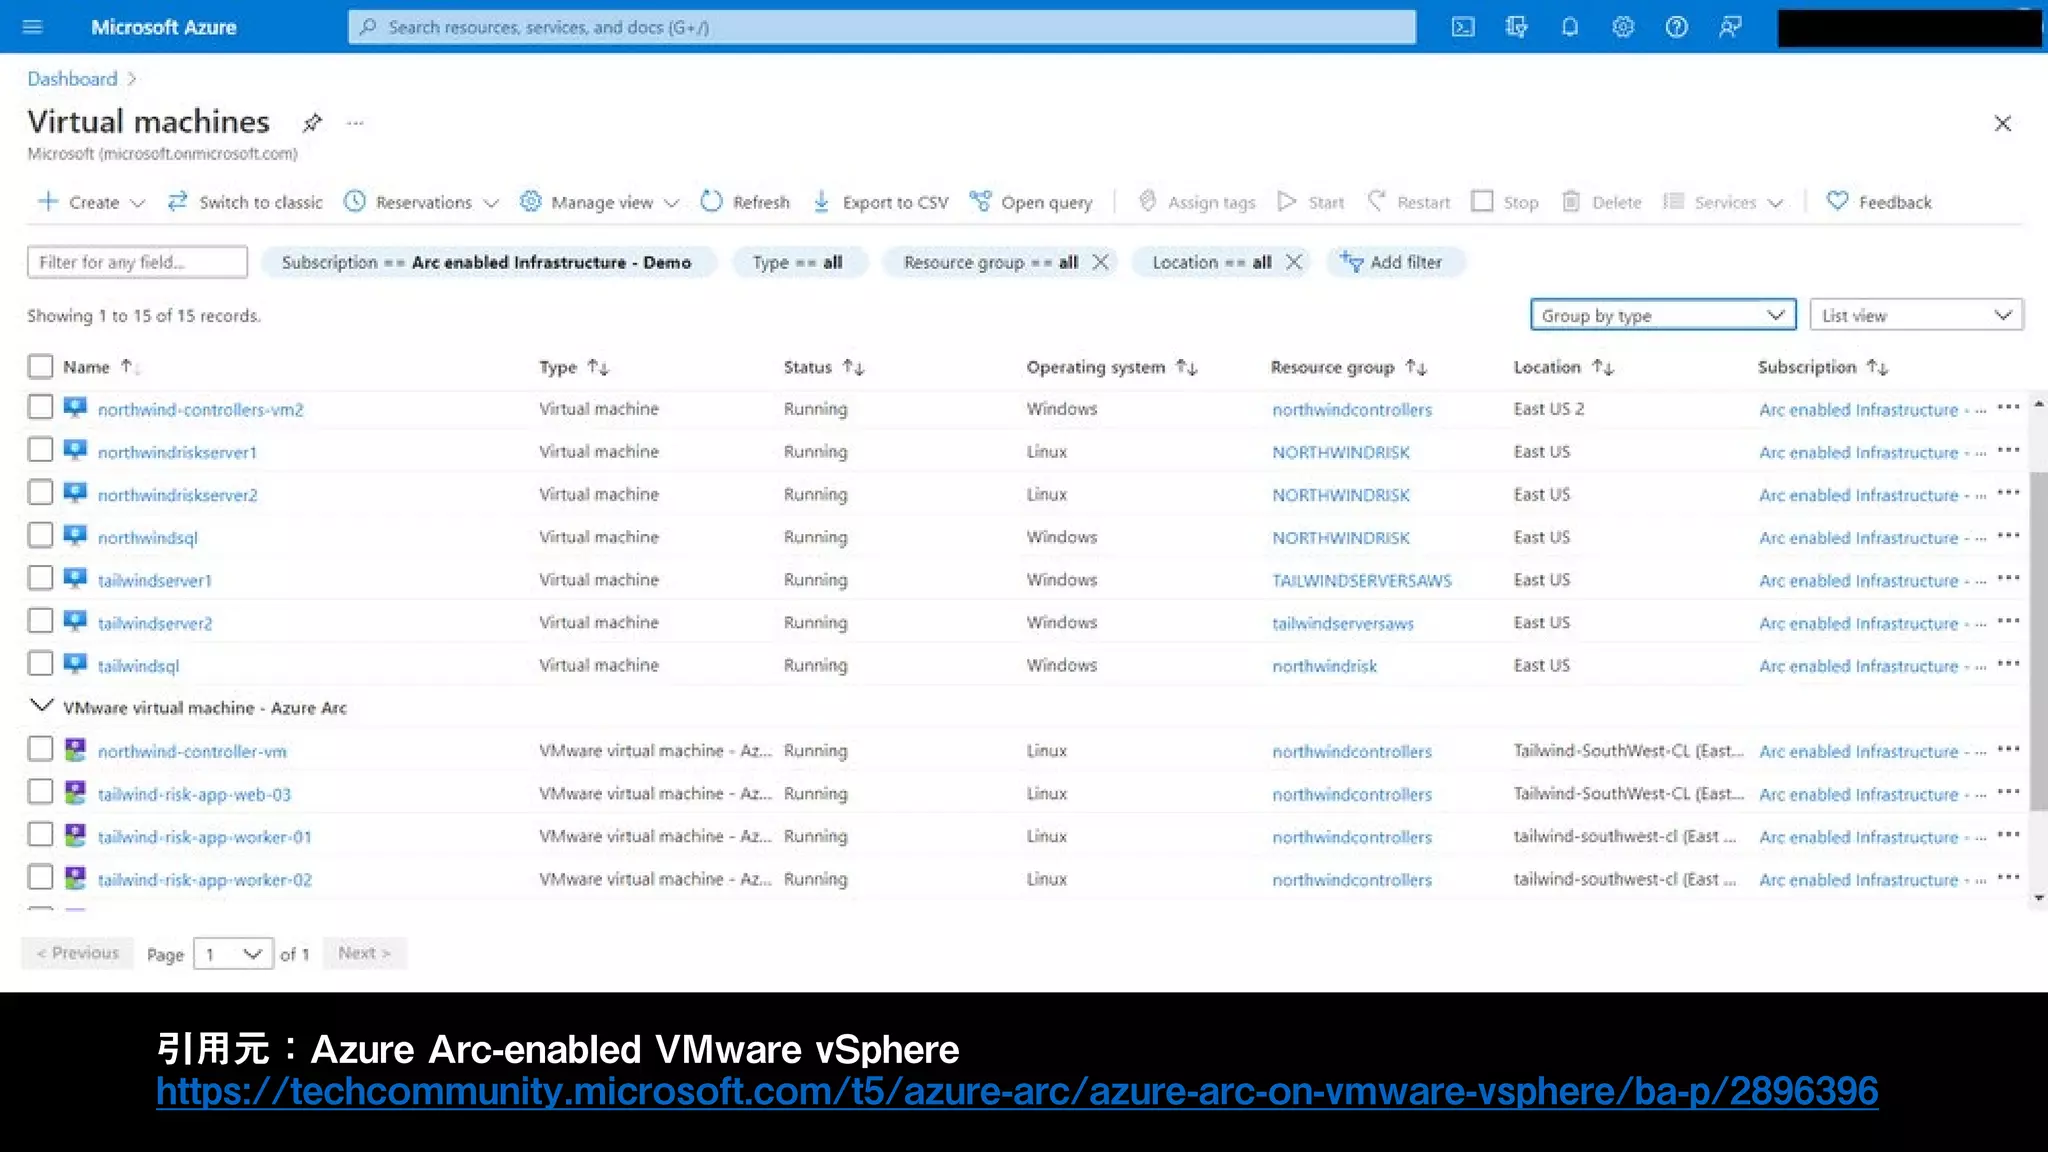Click the Type == all filter pill

(799, 262)
